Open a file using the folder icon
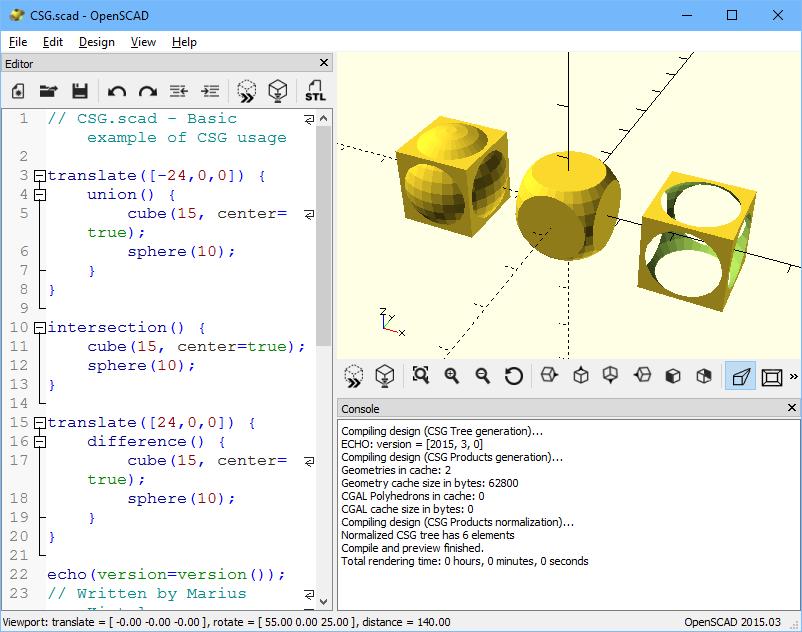The height and width of the screenshot is (632, 802). pos(49,91)
